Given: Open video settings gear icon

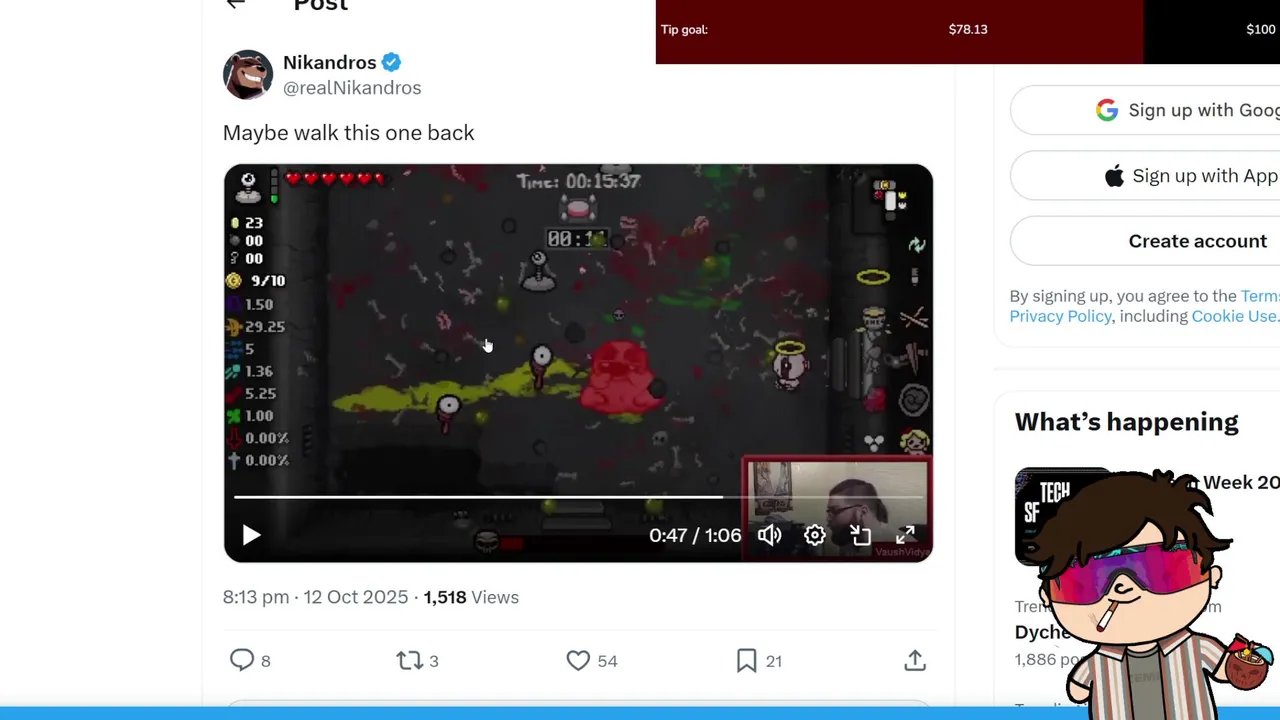Looking at the screenshot, I should tap(815, 535).
